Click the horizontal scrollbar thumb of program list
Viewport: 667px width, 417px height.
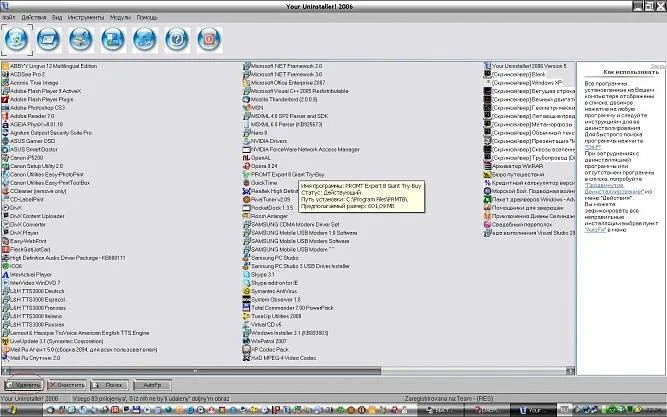(195, 371)
